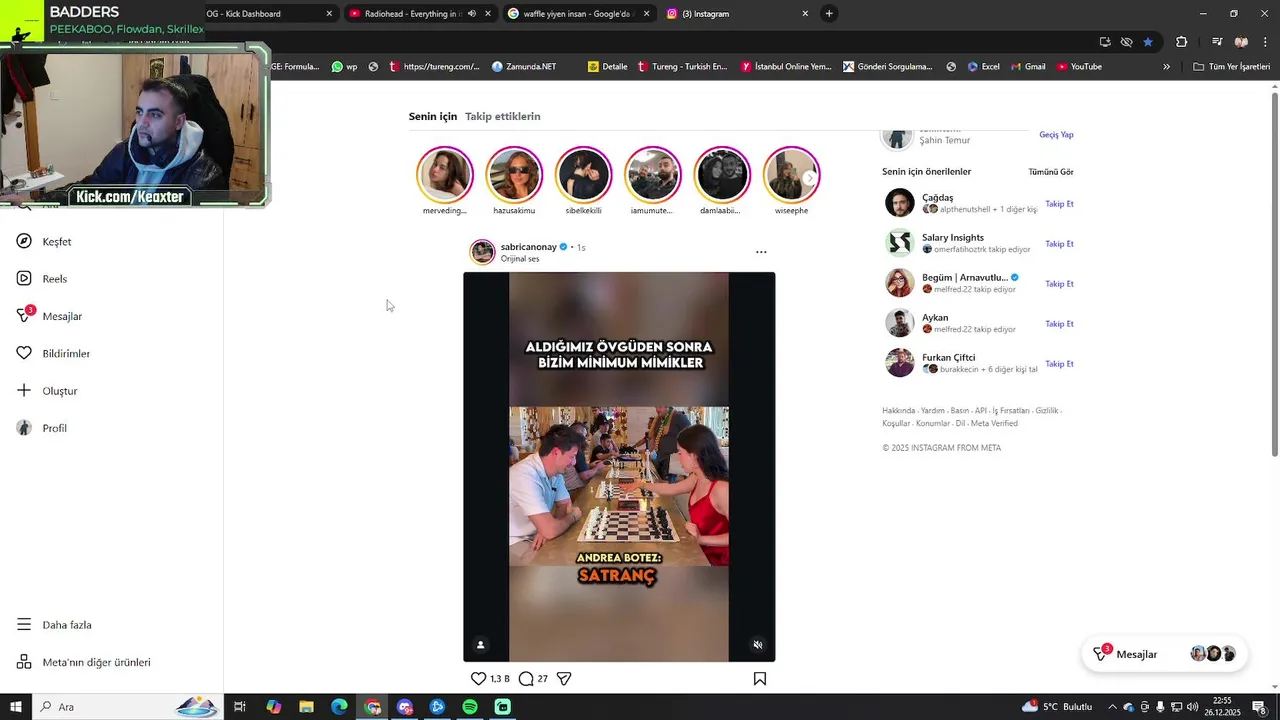Image resolution: width=1280 pixels, height=720 pixels.
Task: Click the crossed-eye tracking protection icon
Action: coord(1127,42)
